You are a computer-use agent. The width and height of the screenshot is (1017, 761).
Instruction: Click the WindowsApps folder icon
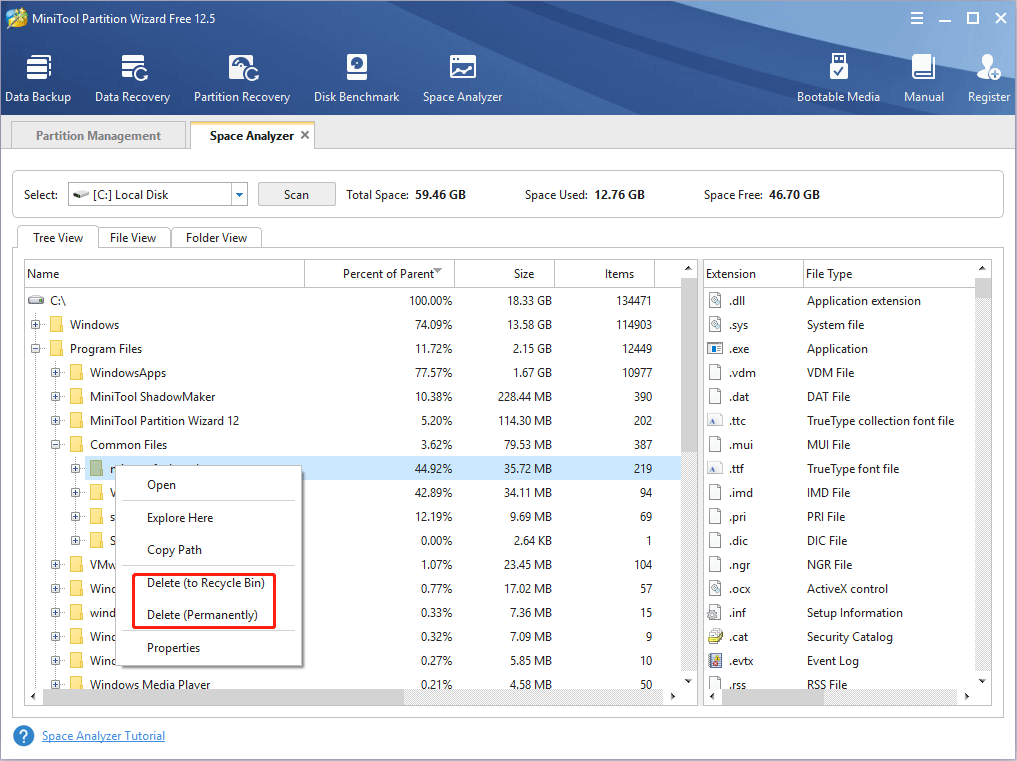click(77, 372)
